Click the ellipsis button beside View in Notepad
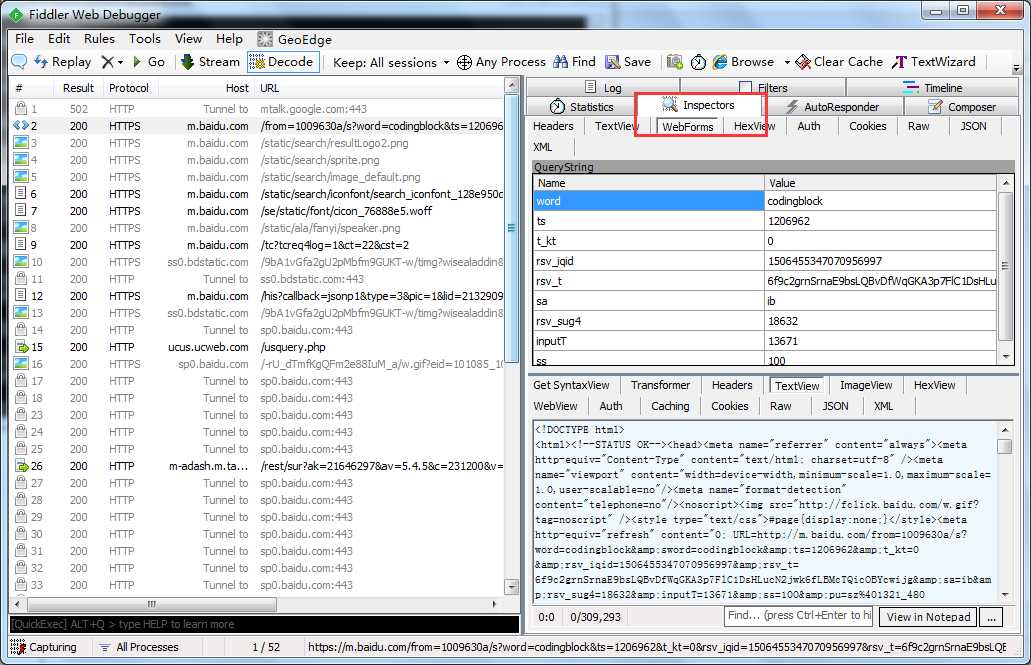 992,617
